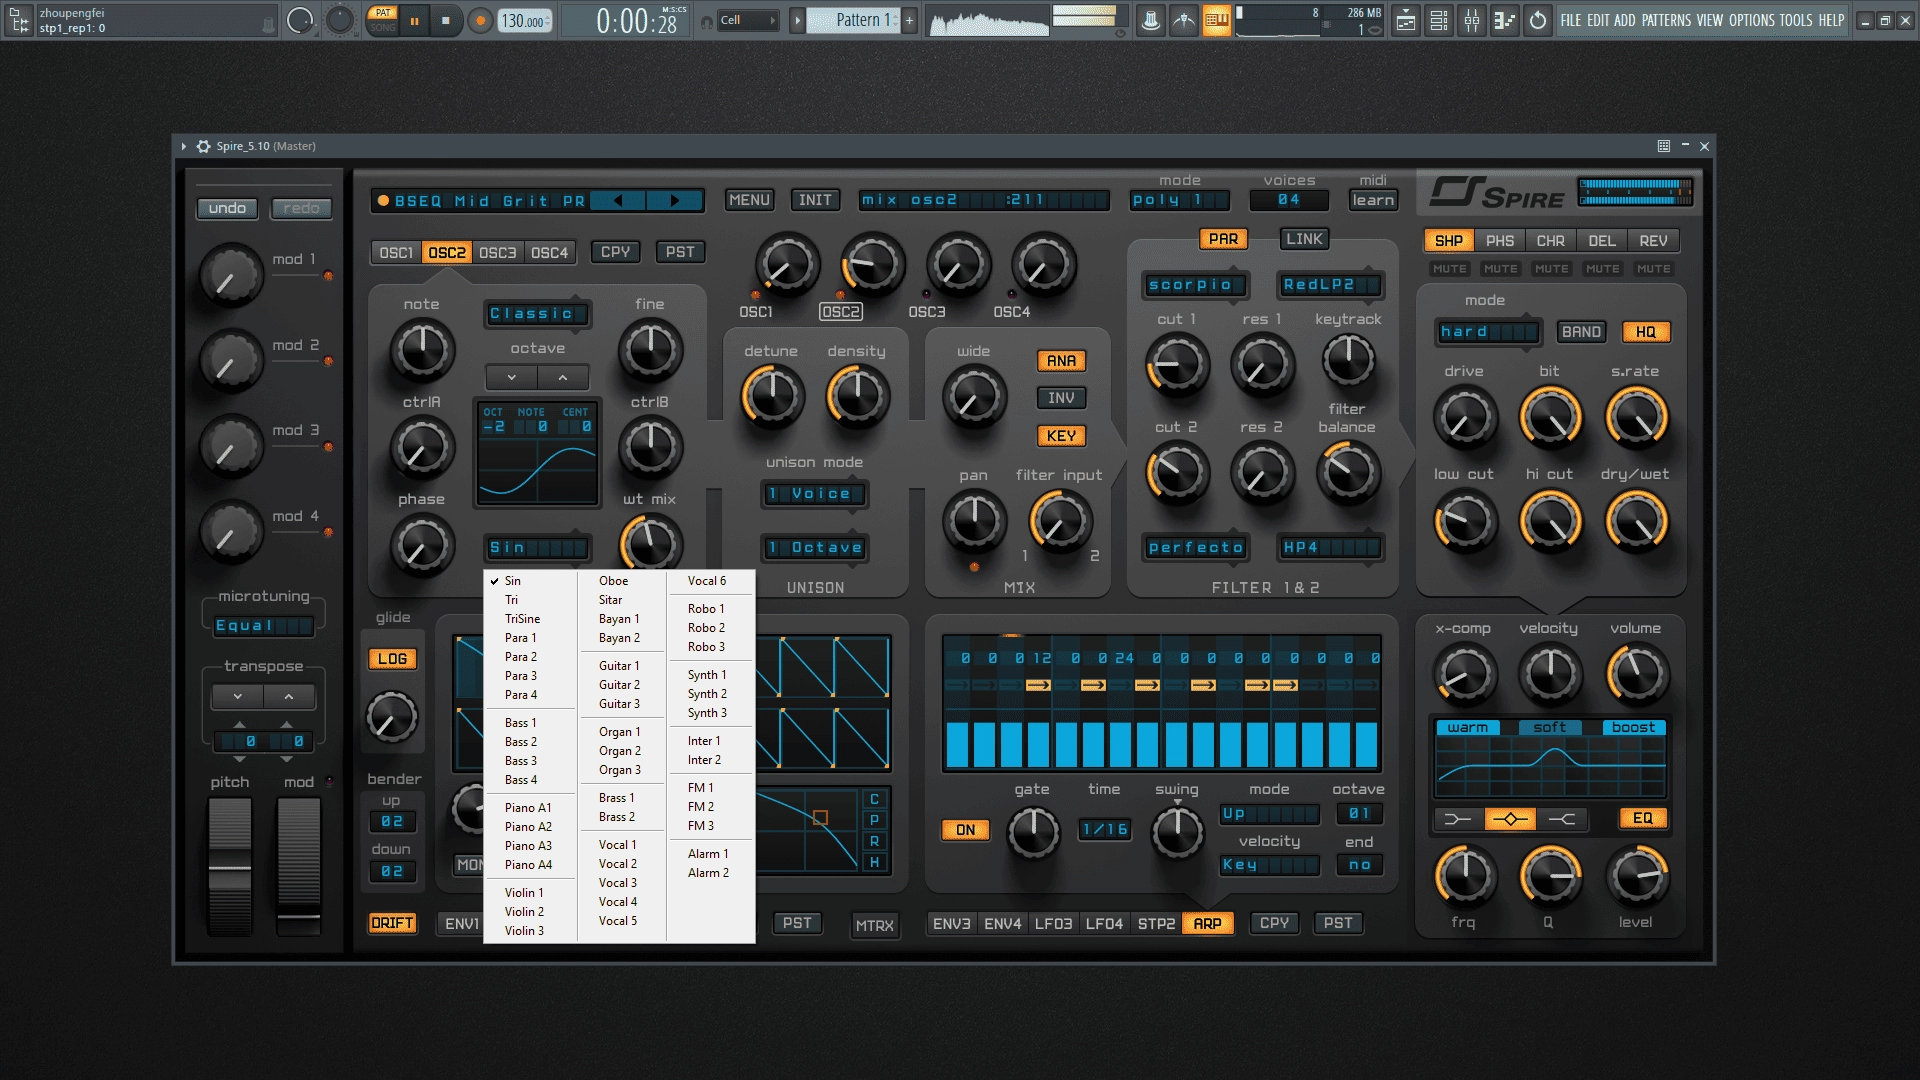Toggle the LOG glide button

pos(392,659)
